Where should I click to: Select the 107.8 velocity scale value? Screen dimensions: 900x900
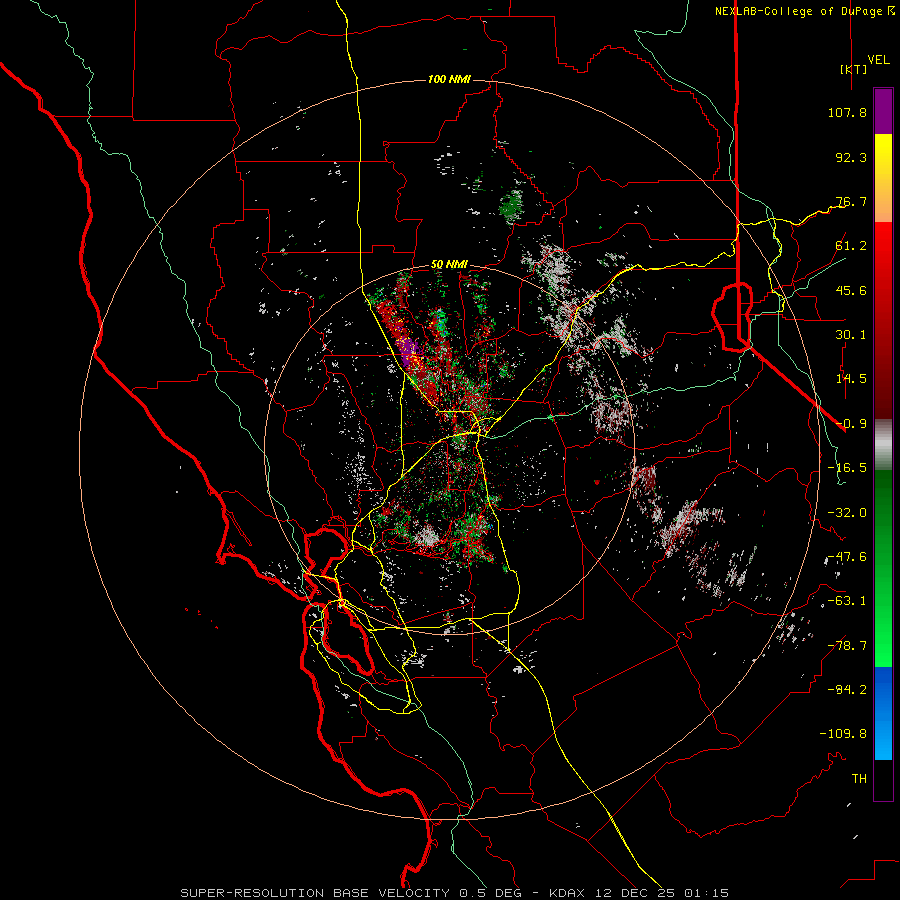click(847, 112)
